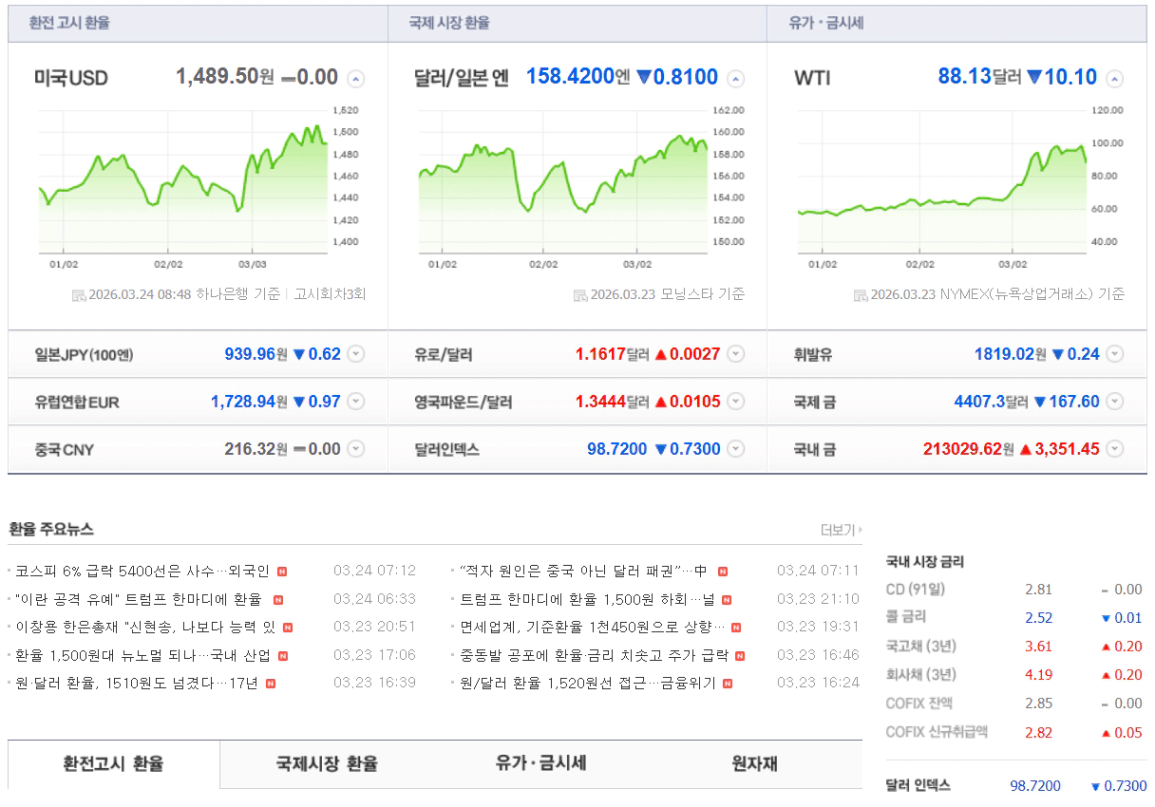Expand the 유럽연합 EUR row
This screenshot has width=1155, height=807.
(356, 401)
